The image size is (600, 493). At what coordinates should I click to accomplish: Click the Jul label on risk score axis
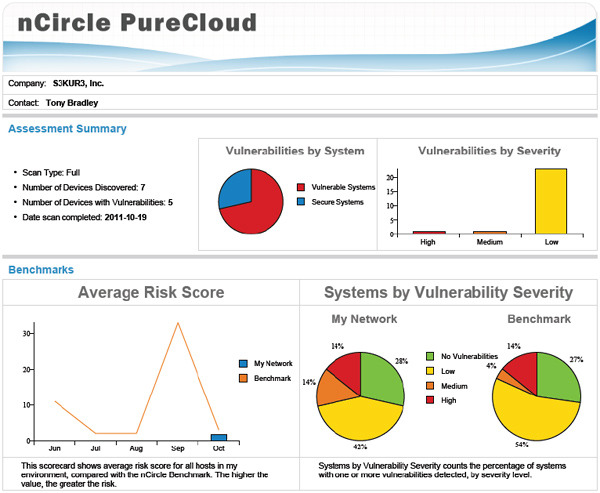(95, 448)
